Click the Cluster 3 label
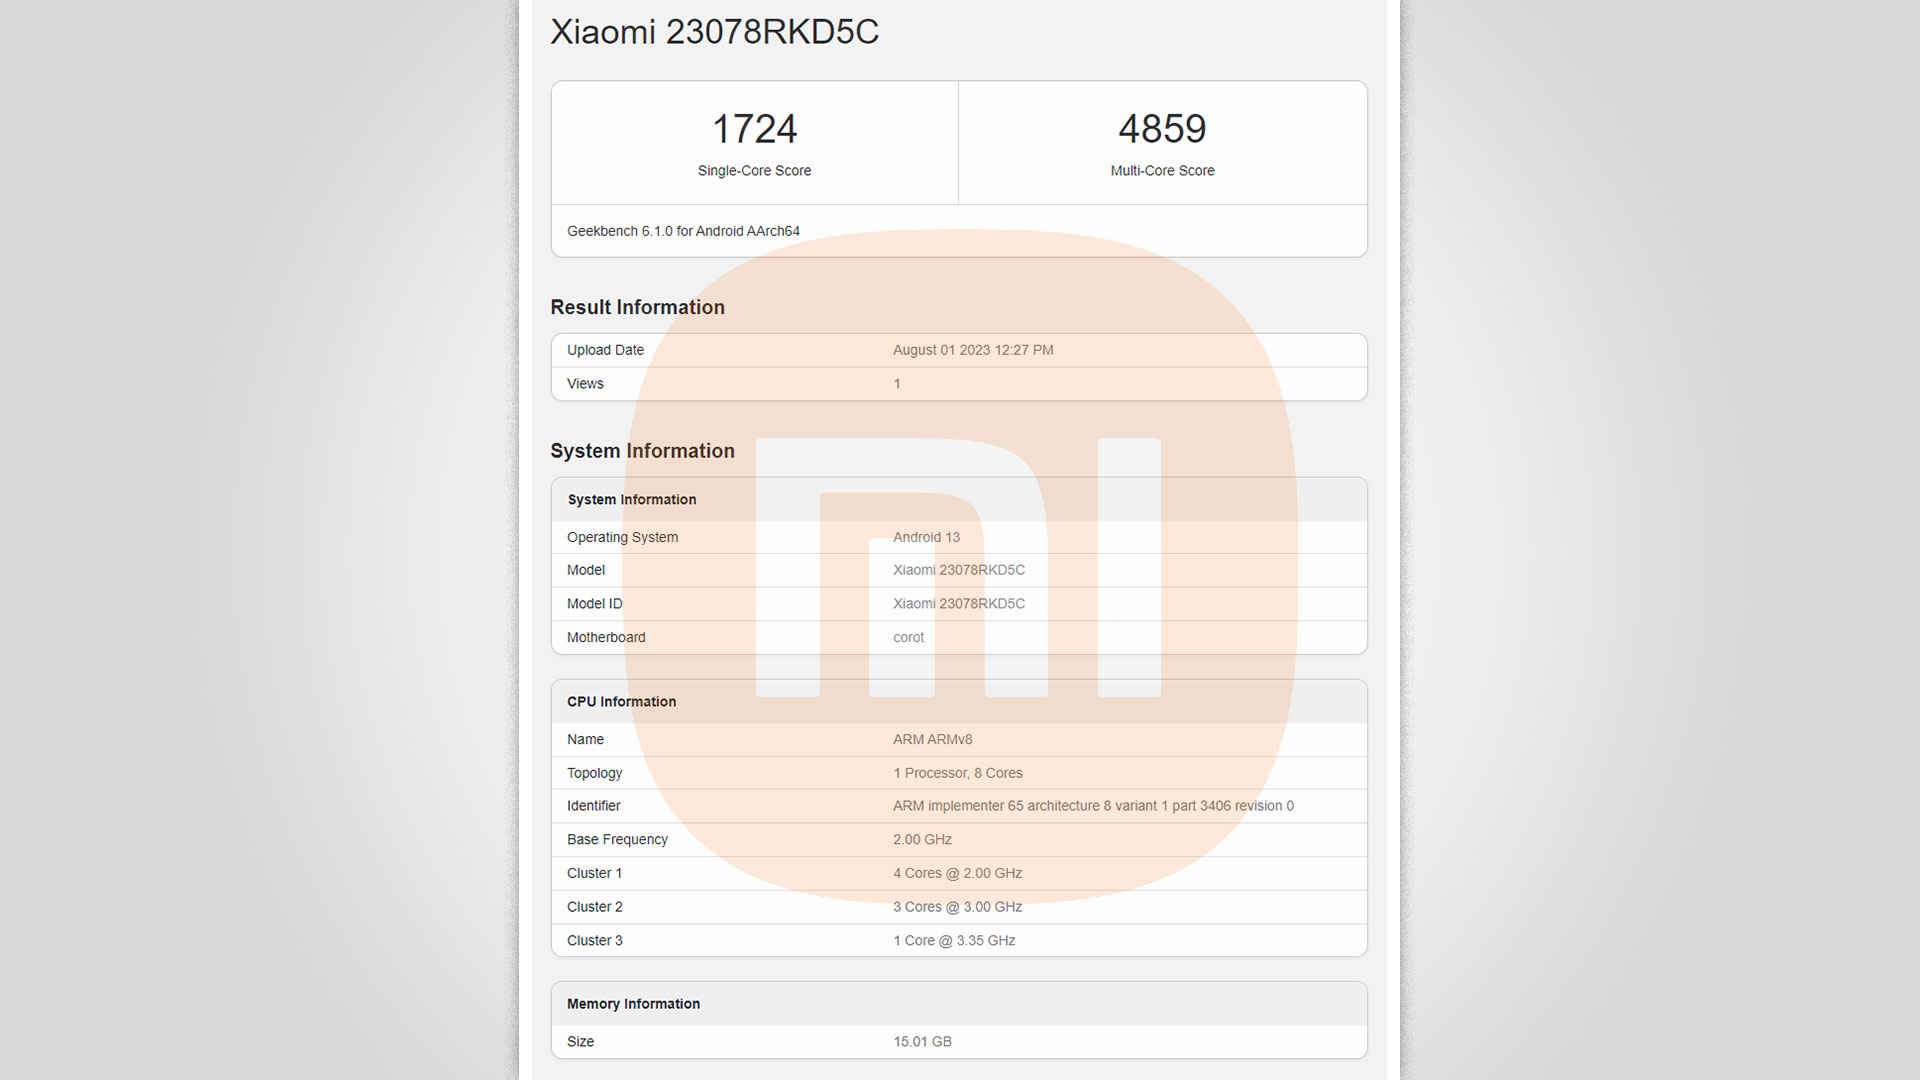 coord(594,941)
